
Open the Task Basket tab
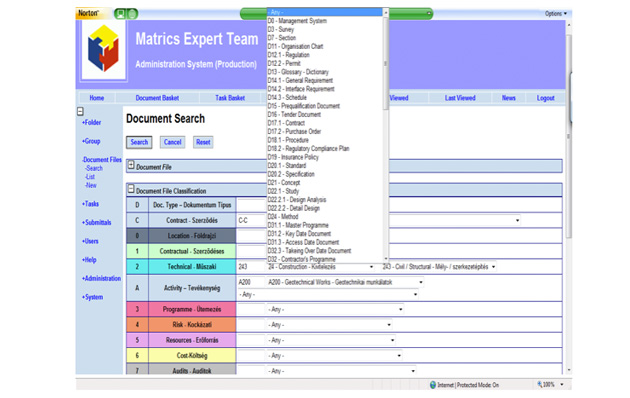(230, 98)
